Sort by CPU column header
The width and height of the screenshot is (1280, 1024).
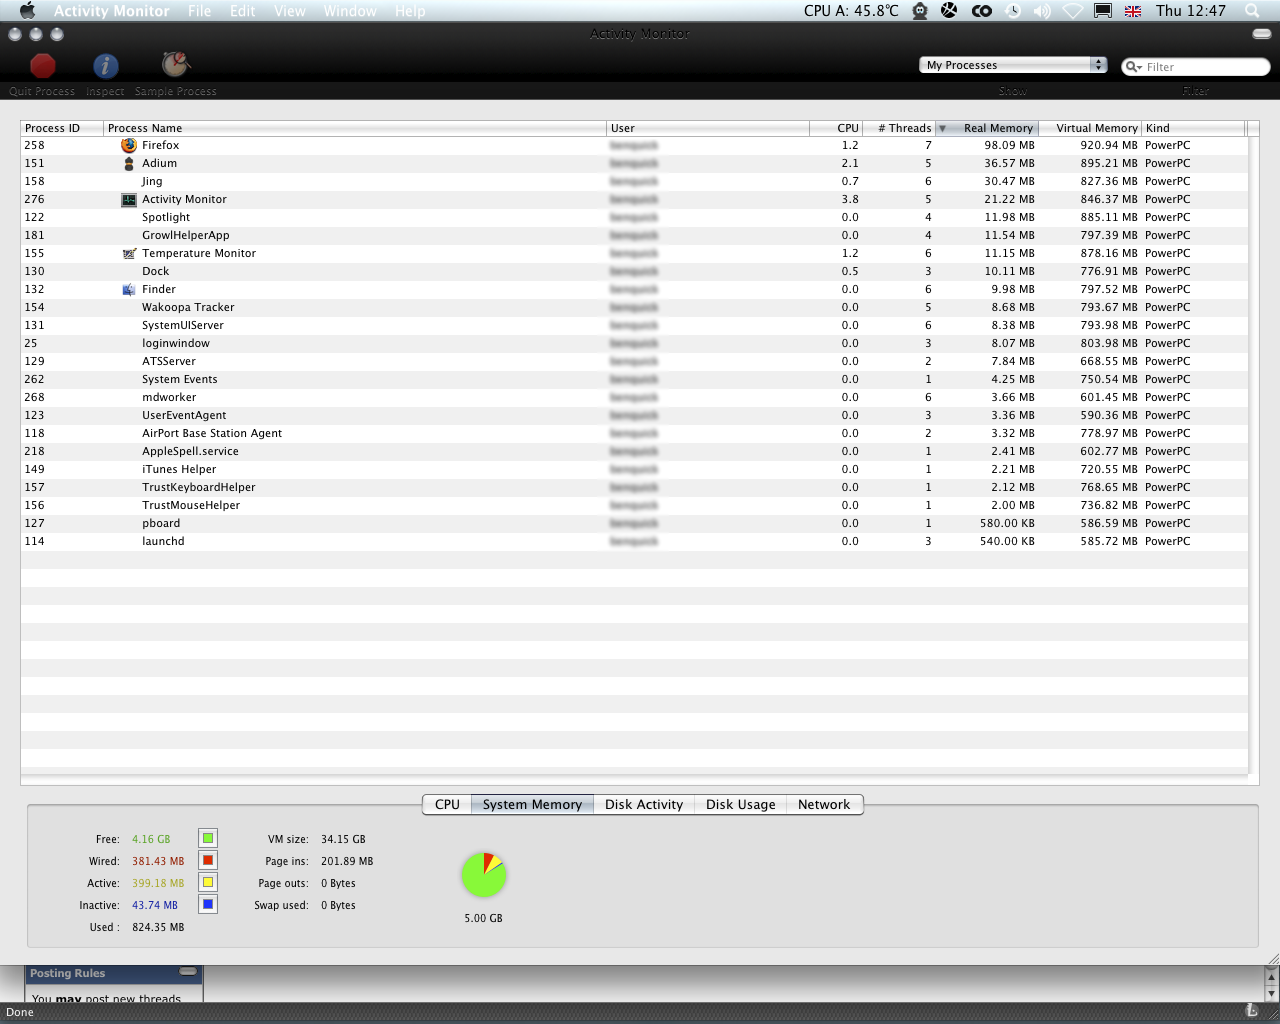836,128
